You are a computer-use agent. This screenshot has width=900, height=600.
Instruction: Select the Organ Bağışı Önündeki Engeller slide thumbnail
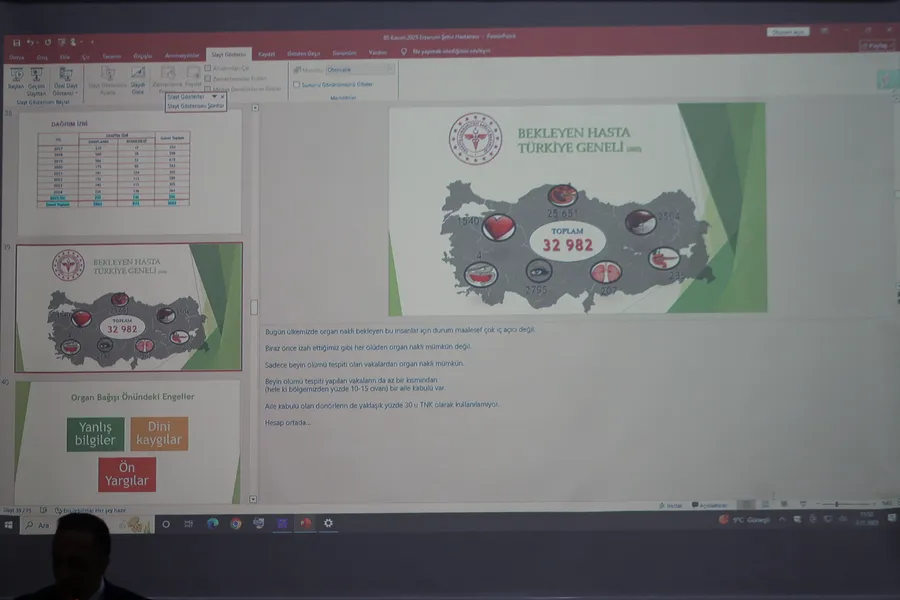pyautogui.click(x=127, y=442)
